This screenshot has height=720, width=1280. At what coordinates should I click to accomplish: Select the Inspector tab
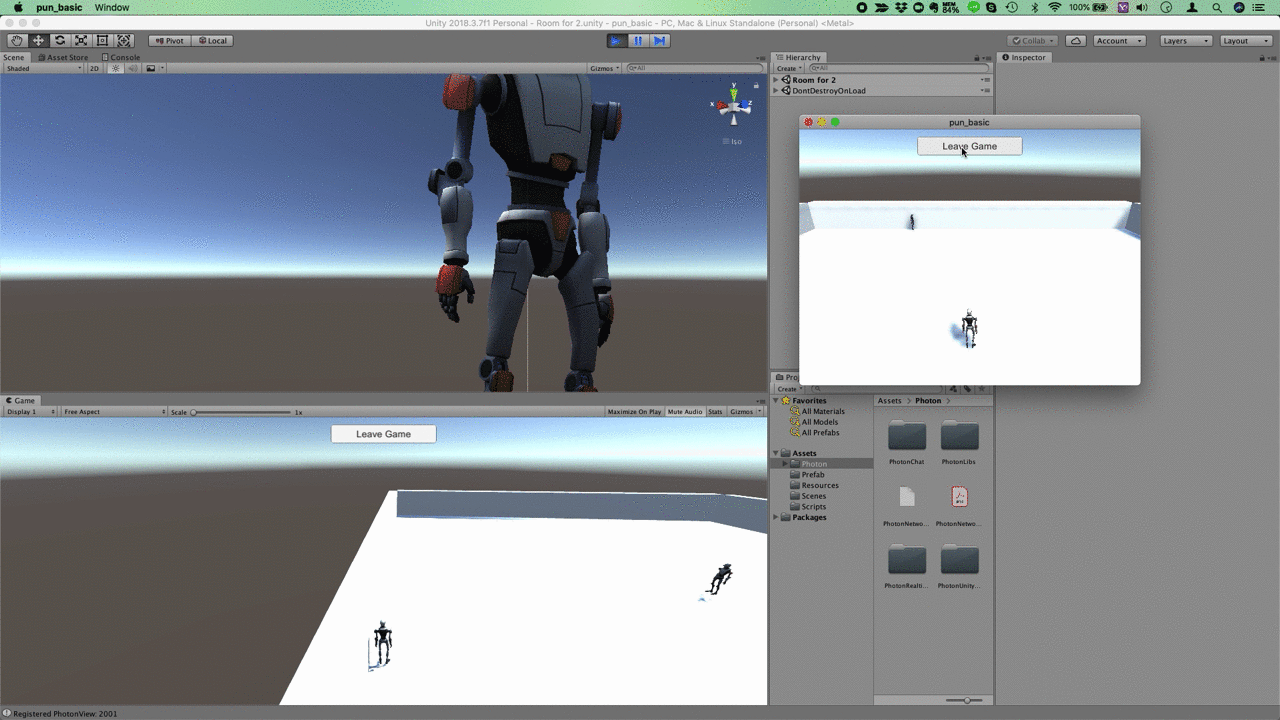pyautogui.click(x=1025, y=58)
